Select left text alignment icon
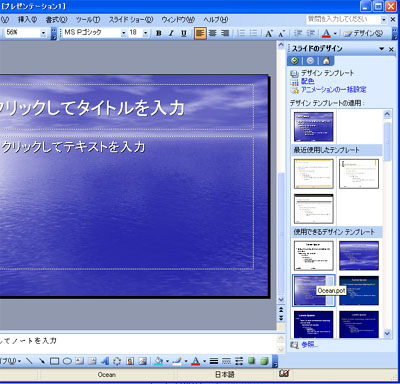 click(200, 33)
